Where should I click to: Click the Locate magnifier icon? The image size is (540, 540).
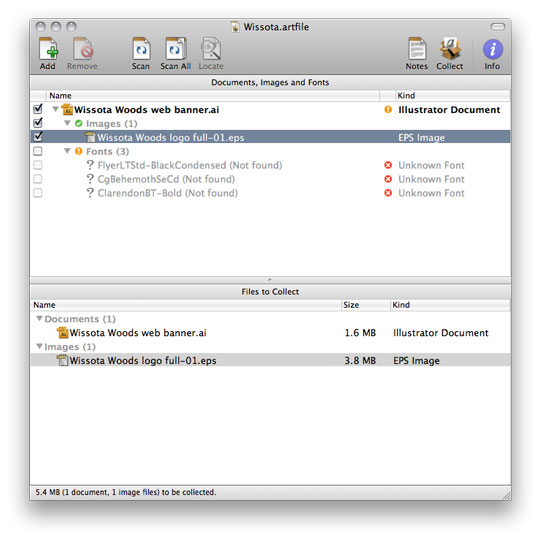(211, 49)
